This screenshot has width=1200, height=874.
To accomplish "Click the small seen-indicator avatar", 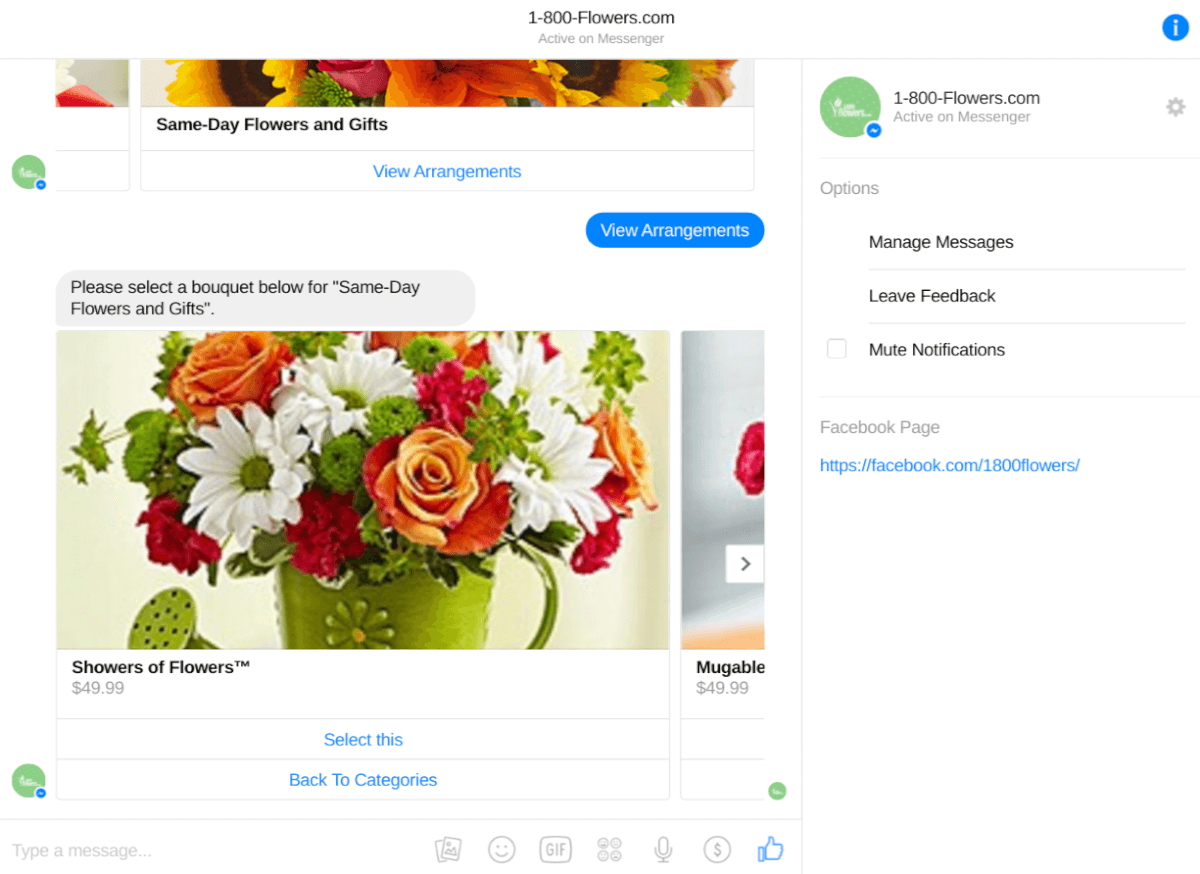I will pos(777,791).
